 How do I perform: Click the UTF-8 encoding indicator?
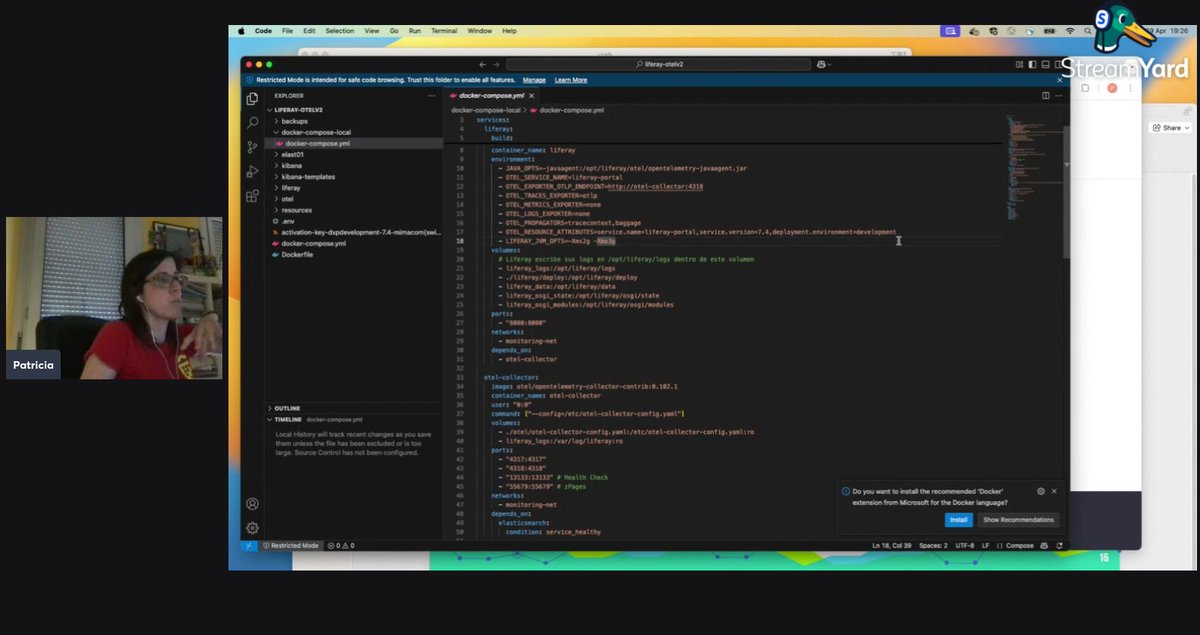pos(965,545)
